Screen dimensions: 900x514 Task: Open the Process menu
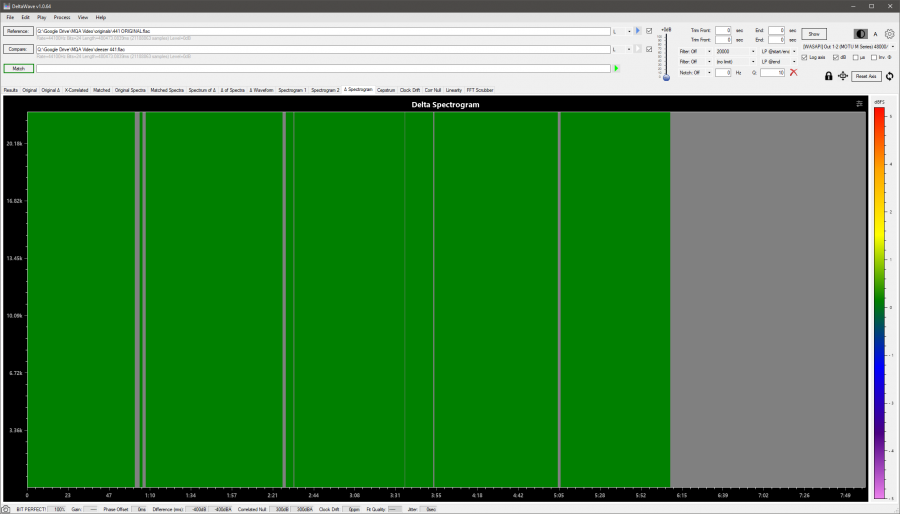61,17
